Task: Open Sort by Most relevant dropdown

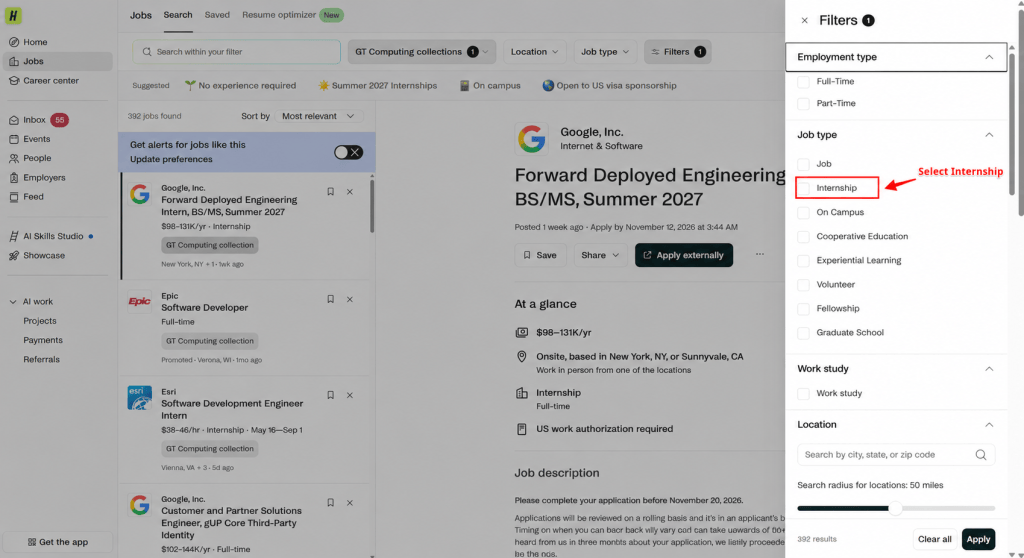Action: click(318, 116)
